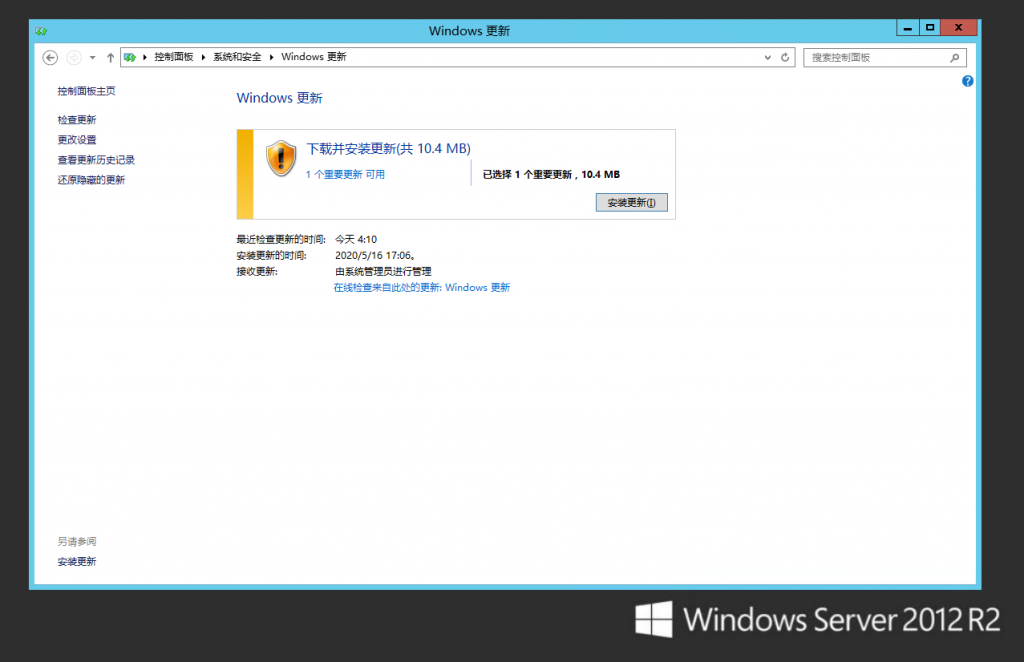View 查看更新历史记录 in the sidebar
Image resolution: width=1024 pixels, height=662 pixels.
click(96, 160)
